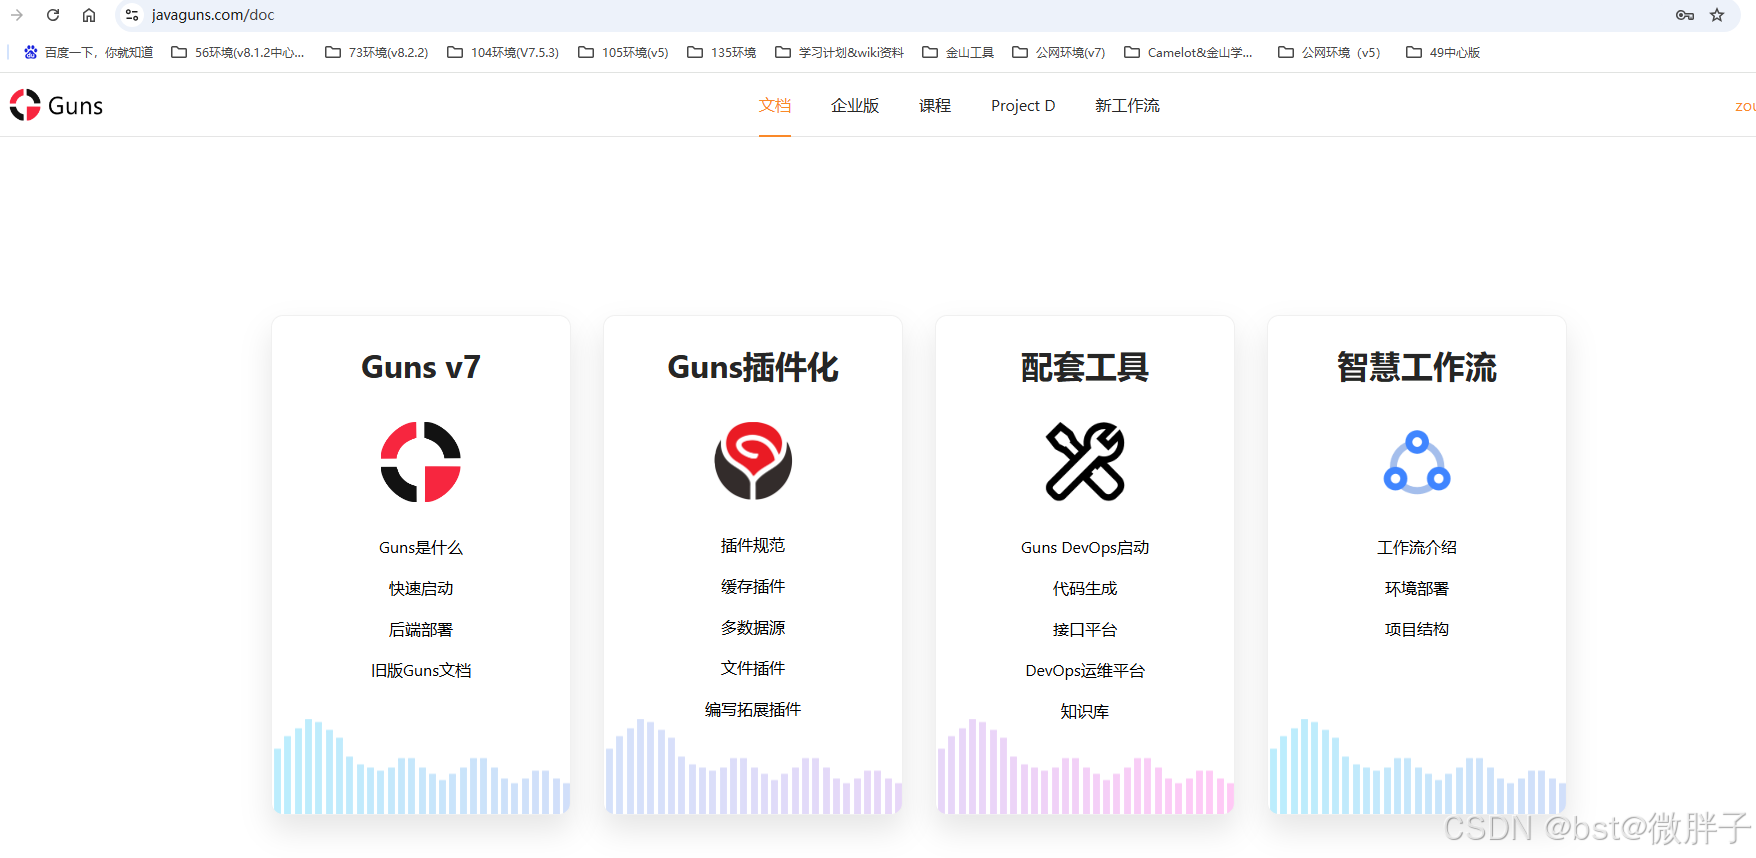1756x858 pixels.
Task: Open the 插件规范 link
Action: (x=753, y=546)
